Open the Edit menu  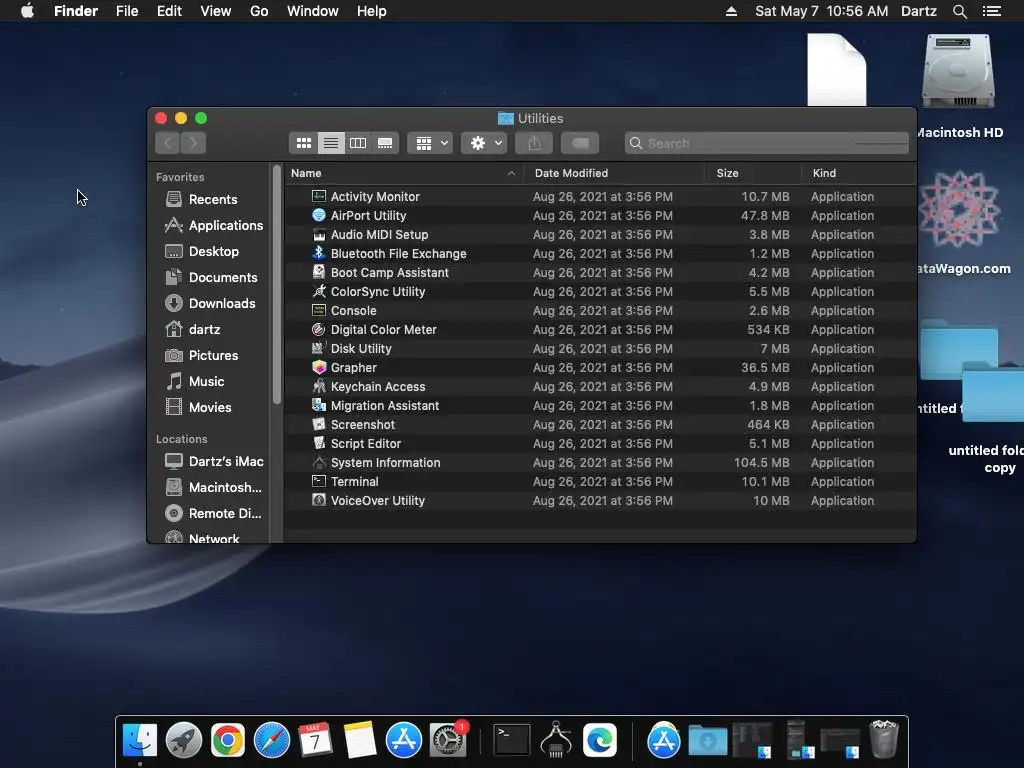[x=169, y=11]
